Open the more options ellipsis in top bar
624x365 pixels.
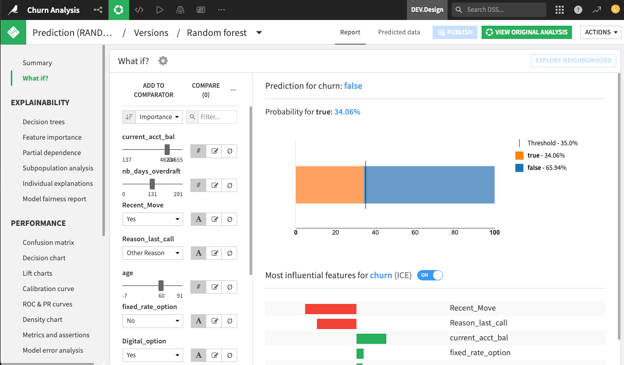(x=221, y=10)
